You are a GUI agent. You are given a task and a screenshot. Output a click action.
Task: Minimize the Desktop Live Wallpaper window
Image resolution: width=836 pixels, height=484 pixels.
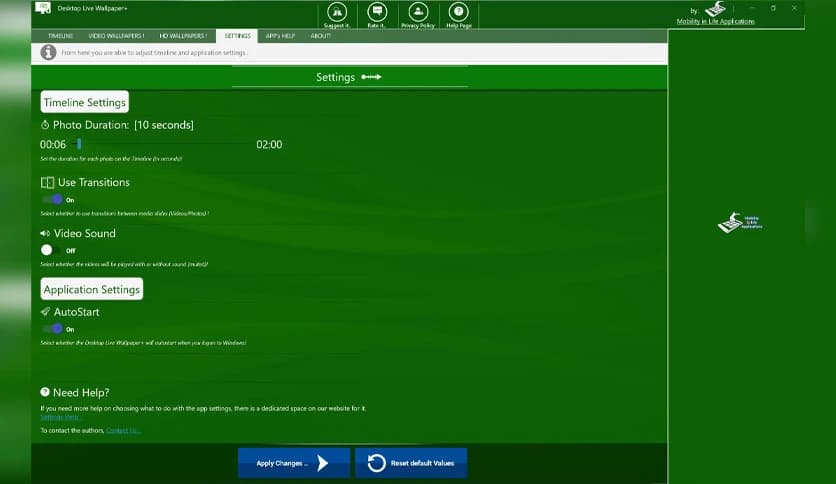point(752,8)
